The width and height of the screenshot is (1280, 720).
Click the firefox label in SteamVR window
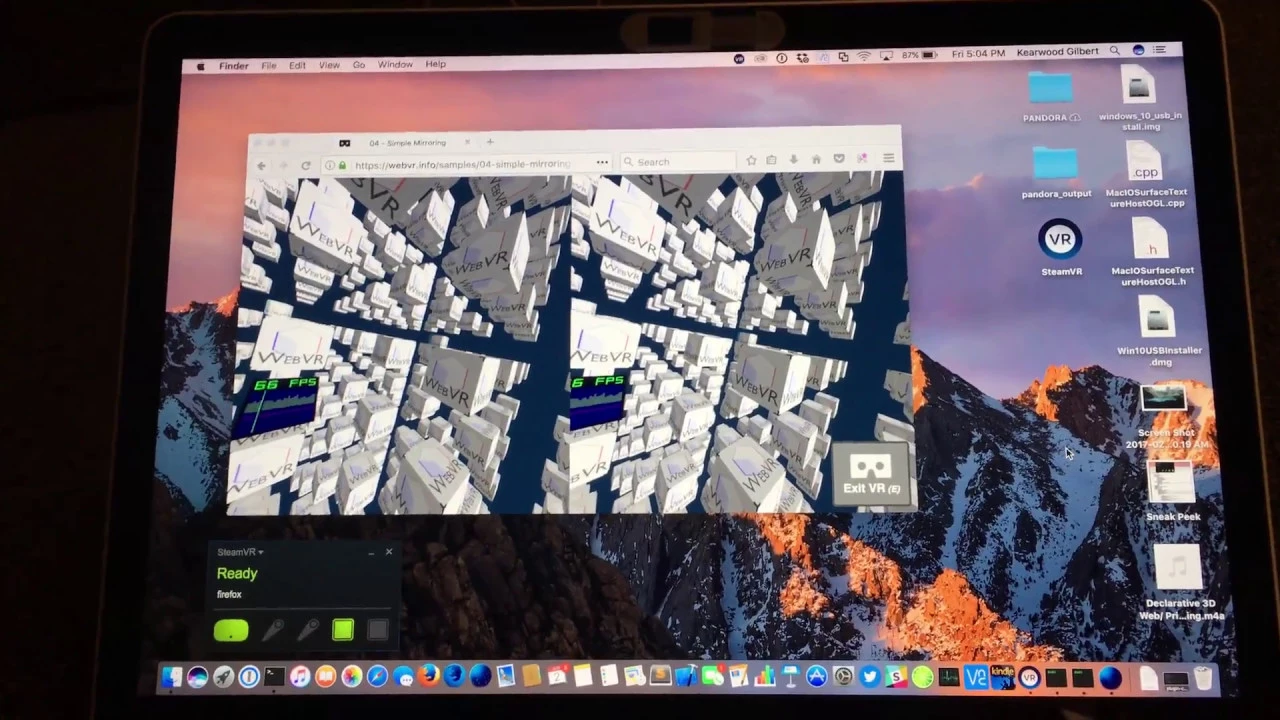229,594
